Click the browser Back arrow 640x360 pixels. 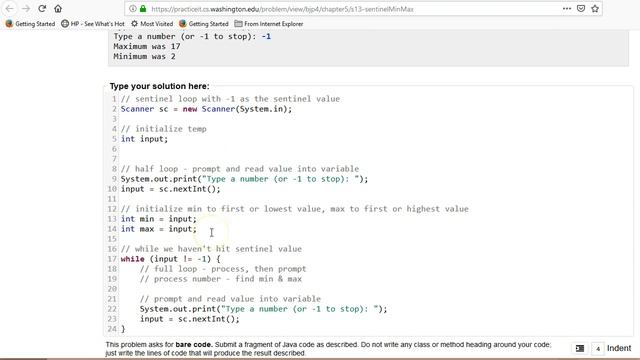(x=9, y=9)
